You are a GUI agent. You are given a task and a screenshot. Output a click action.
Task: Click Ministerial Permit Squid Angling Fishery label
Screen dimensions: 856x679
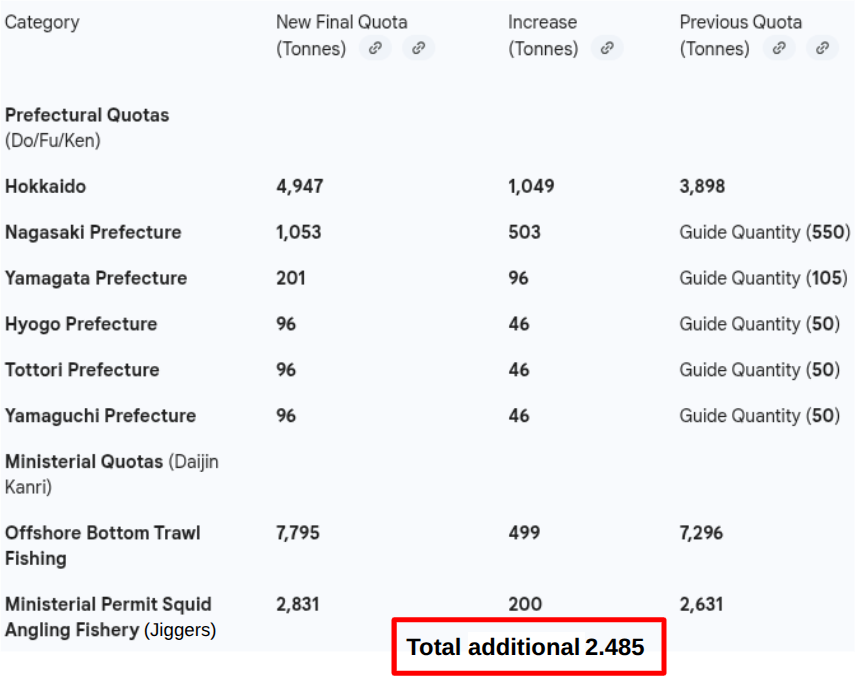(108, 617)
